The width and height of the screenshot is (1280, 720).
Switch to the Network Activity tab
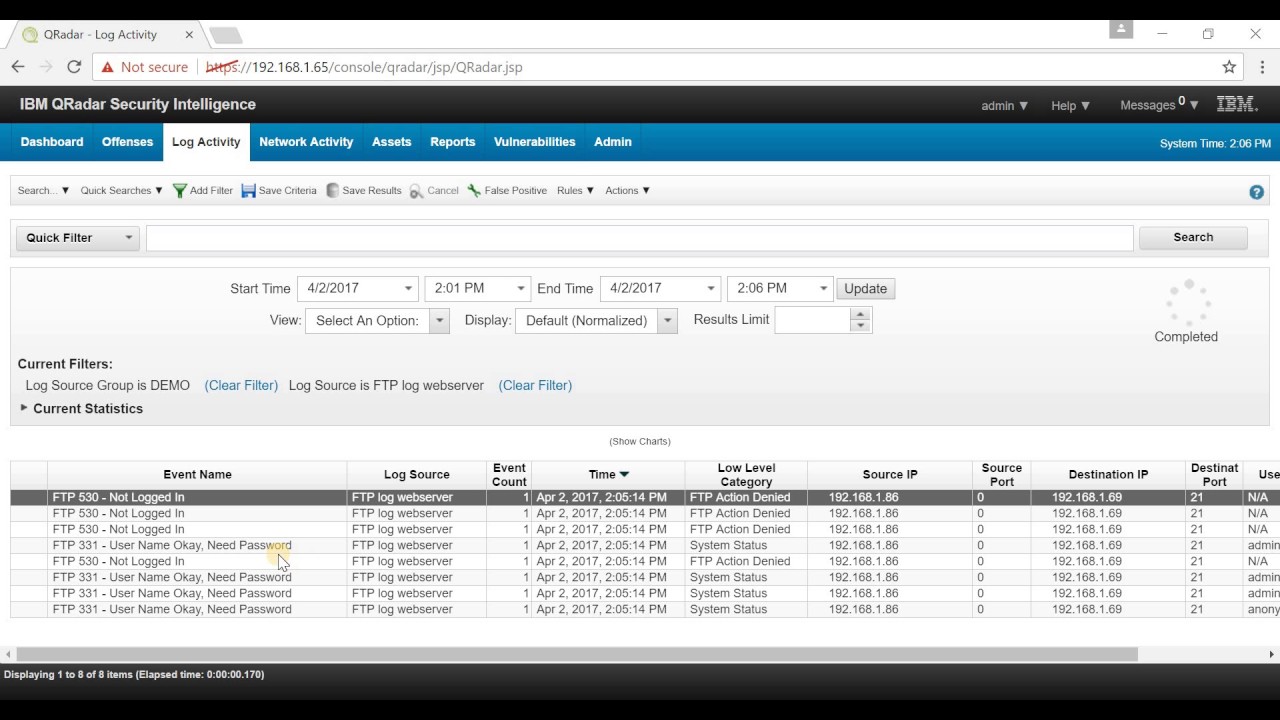[x=306, y=142]
